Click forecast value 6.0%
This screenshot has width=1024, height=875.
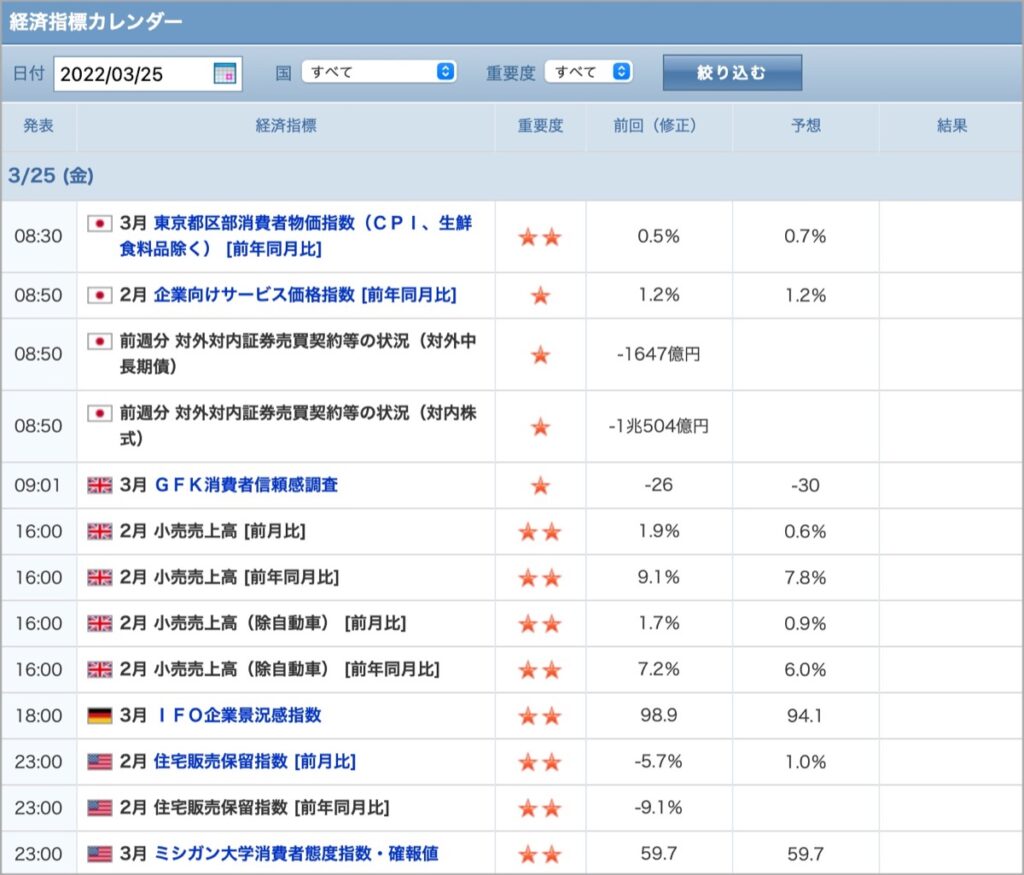pyautogui.click(x=805, y=669)
